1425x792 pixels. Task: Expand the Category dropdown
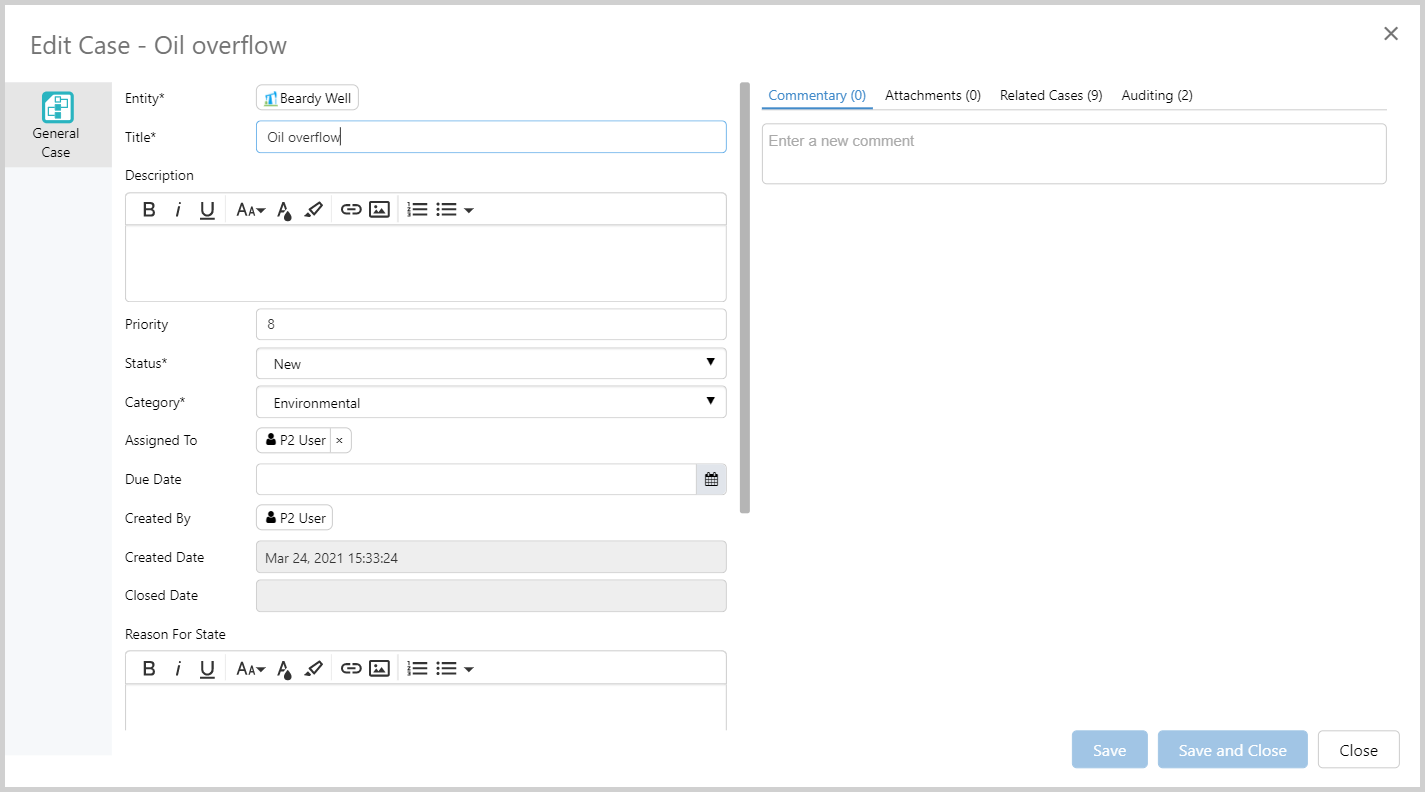pos(491,403)
